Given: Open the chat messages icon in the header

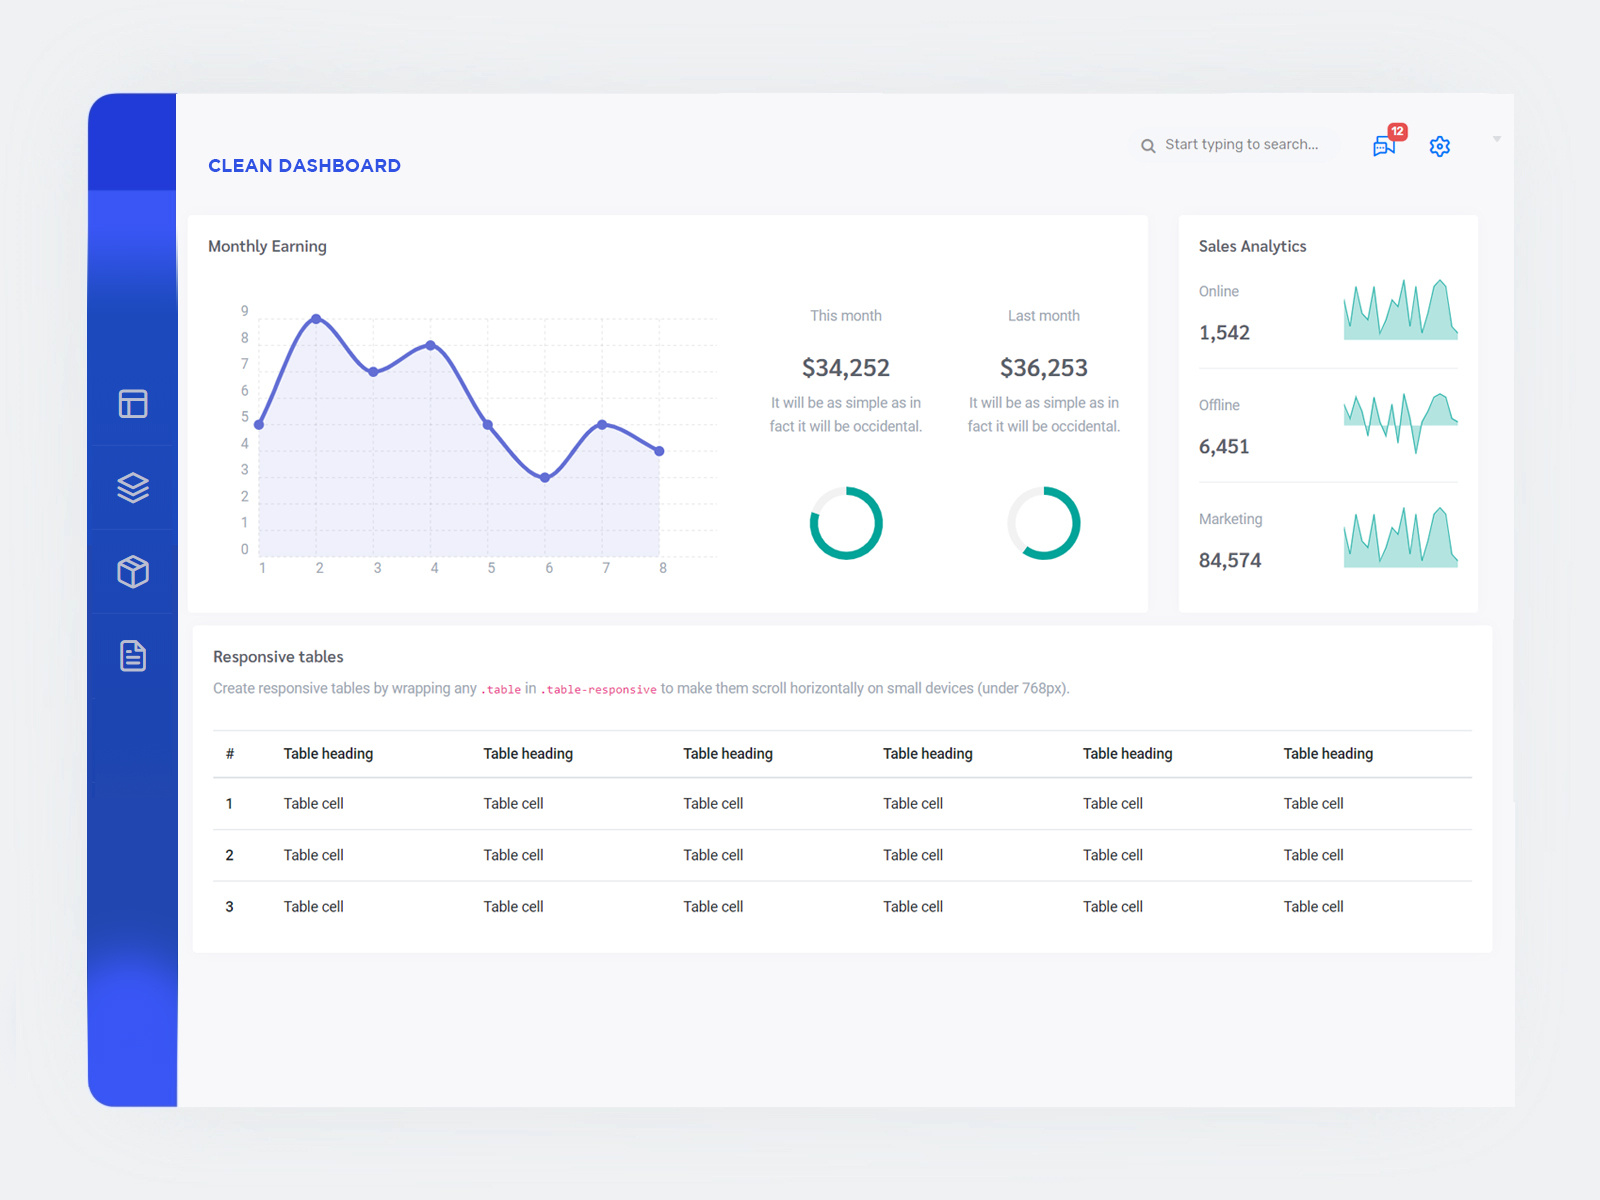Looking at the screenshot, I should (1384, 148).
